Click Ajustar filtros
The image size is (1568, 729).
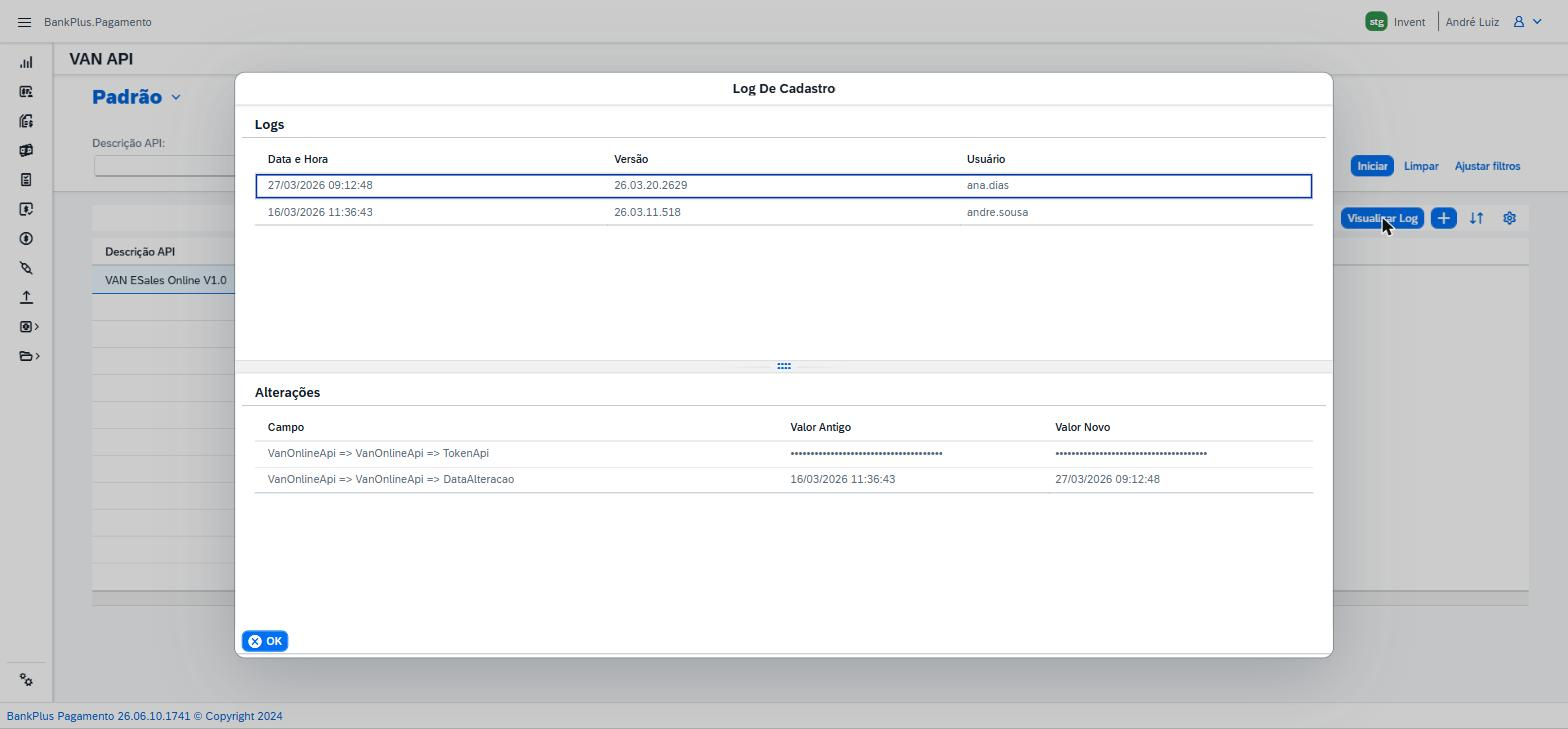[1487, 166]
